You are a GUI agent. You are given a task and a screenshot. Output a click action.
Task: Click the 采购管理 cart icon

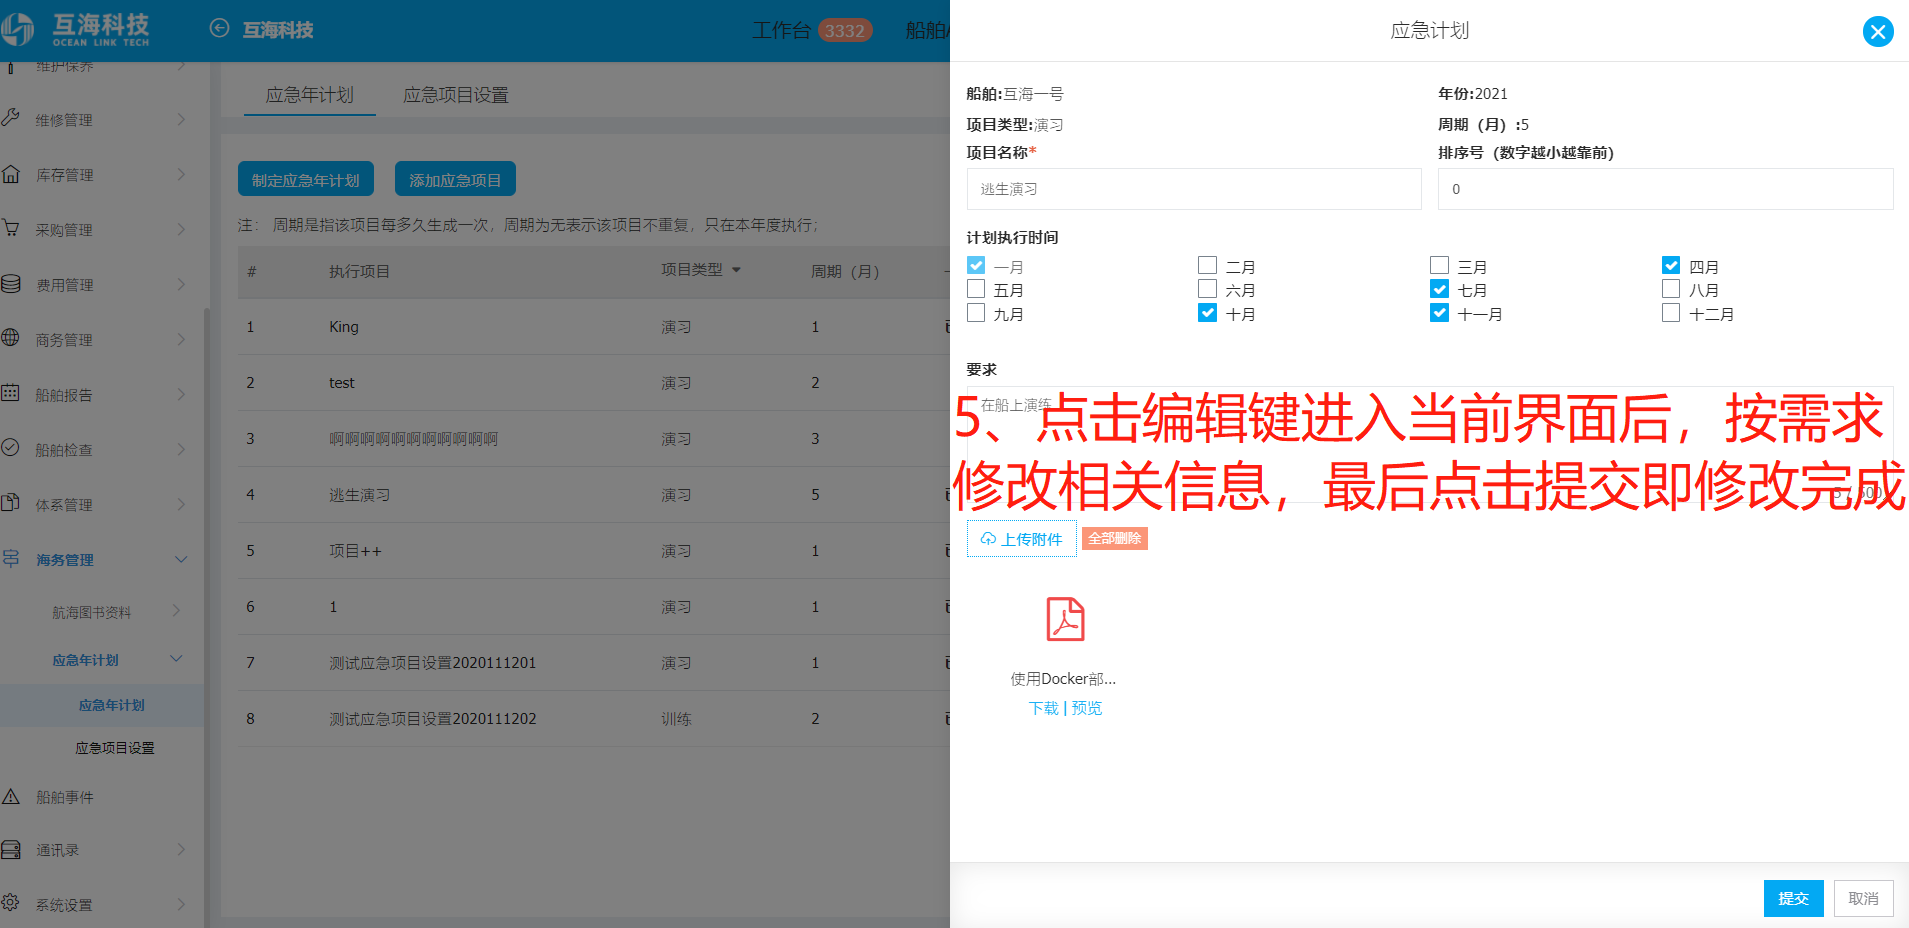11,228
